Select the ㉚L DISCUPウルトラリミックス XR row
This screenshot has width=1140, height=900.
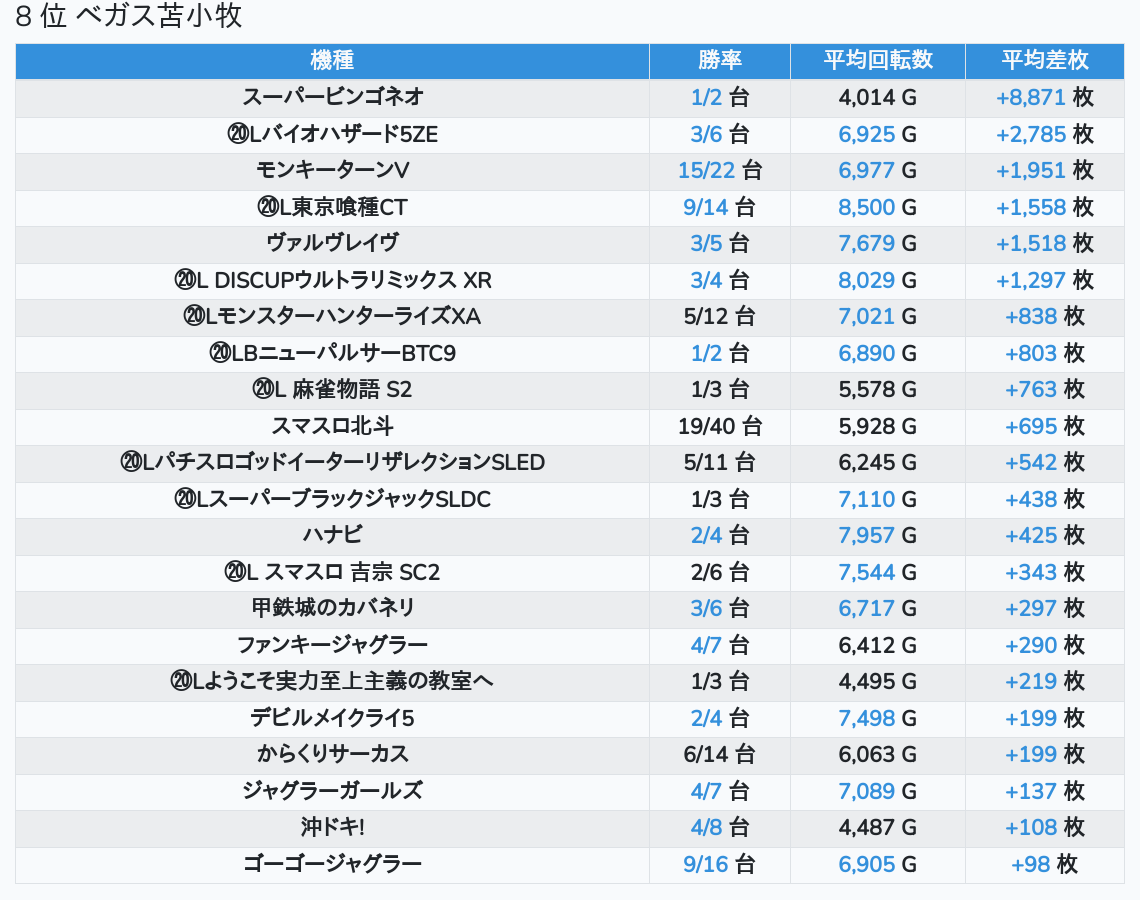click(x=570, y=281)
